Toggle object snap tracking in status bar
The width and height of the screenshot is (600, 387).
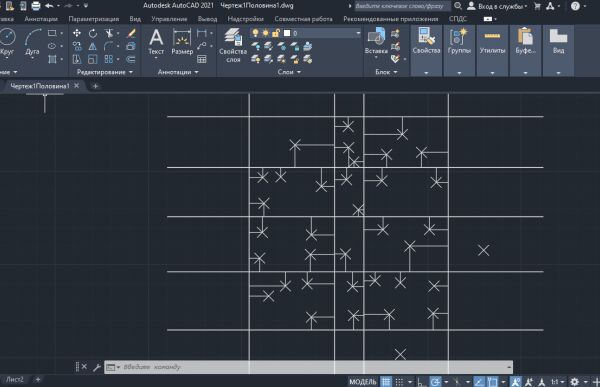coord(479,382)
